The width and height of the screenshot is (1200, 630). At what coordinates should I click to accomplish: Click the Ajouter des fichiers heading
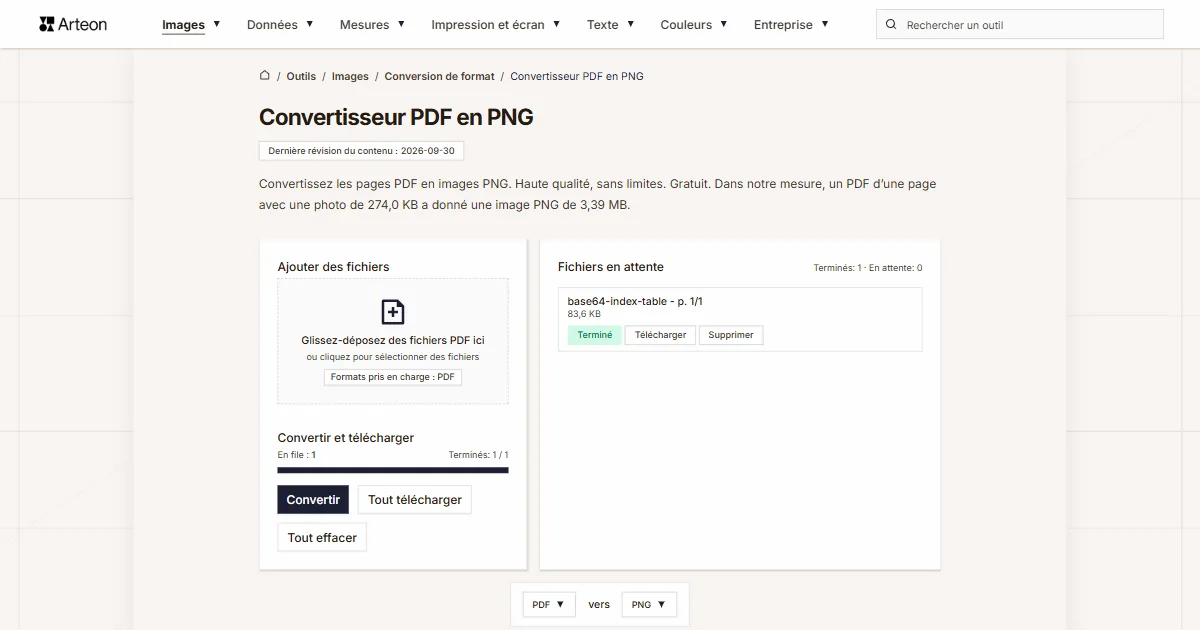click(334, 267)
